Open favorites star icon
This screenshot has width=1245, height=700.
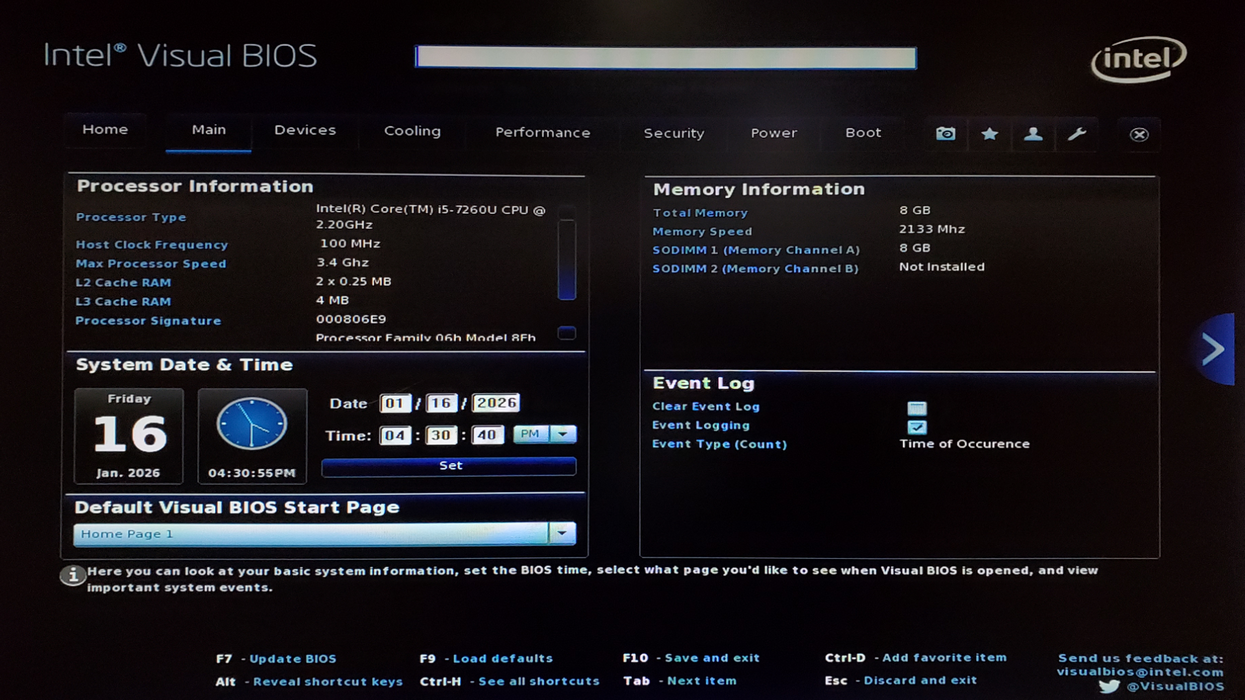989,134
